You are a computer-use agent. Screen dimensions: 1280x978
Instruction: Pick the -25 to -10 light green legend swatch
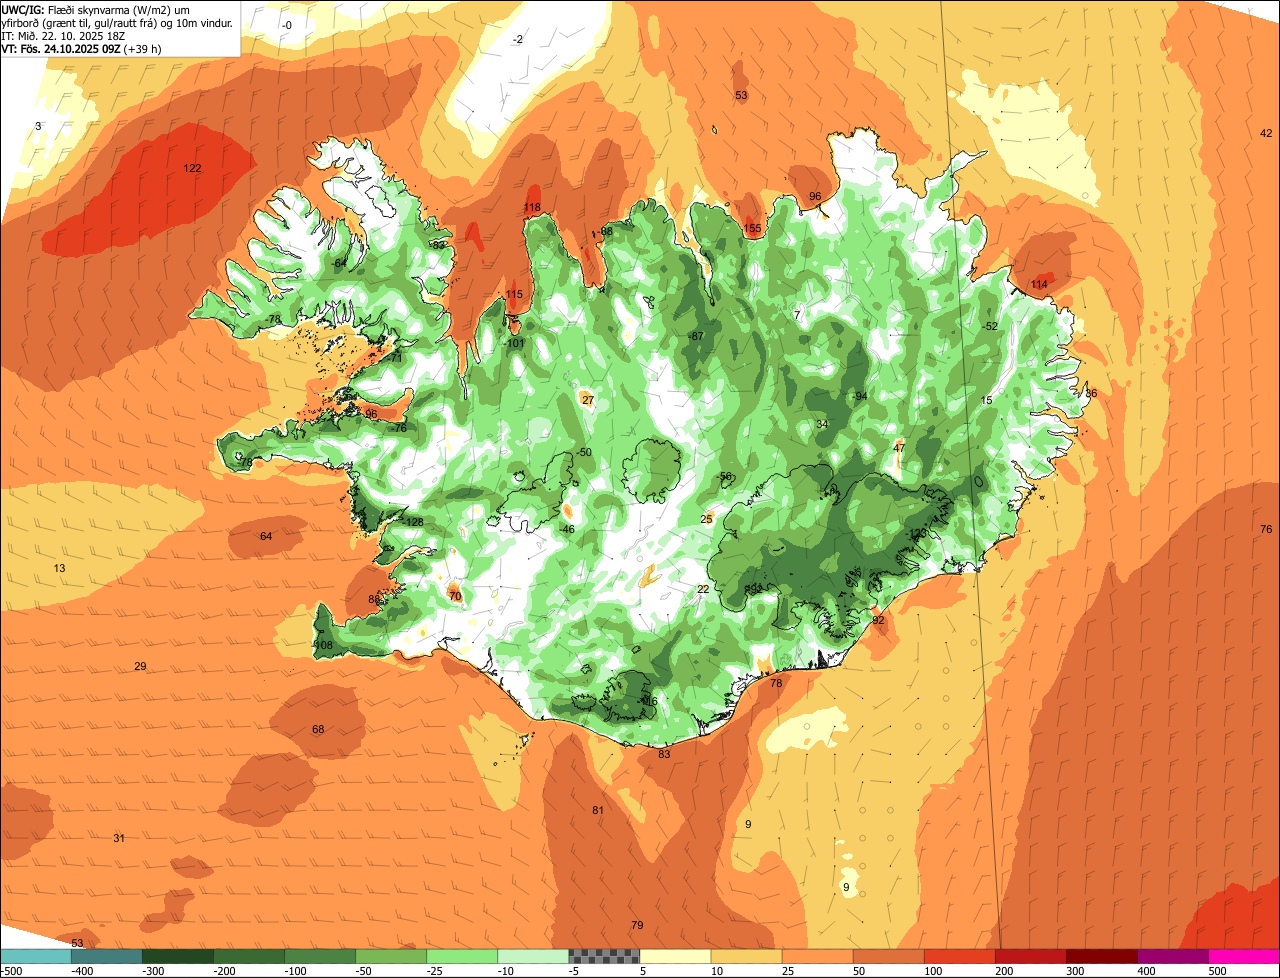click(x=462, y=955)
